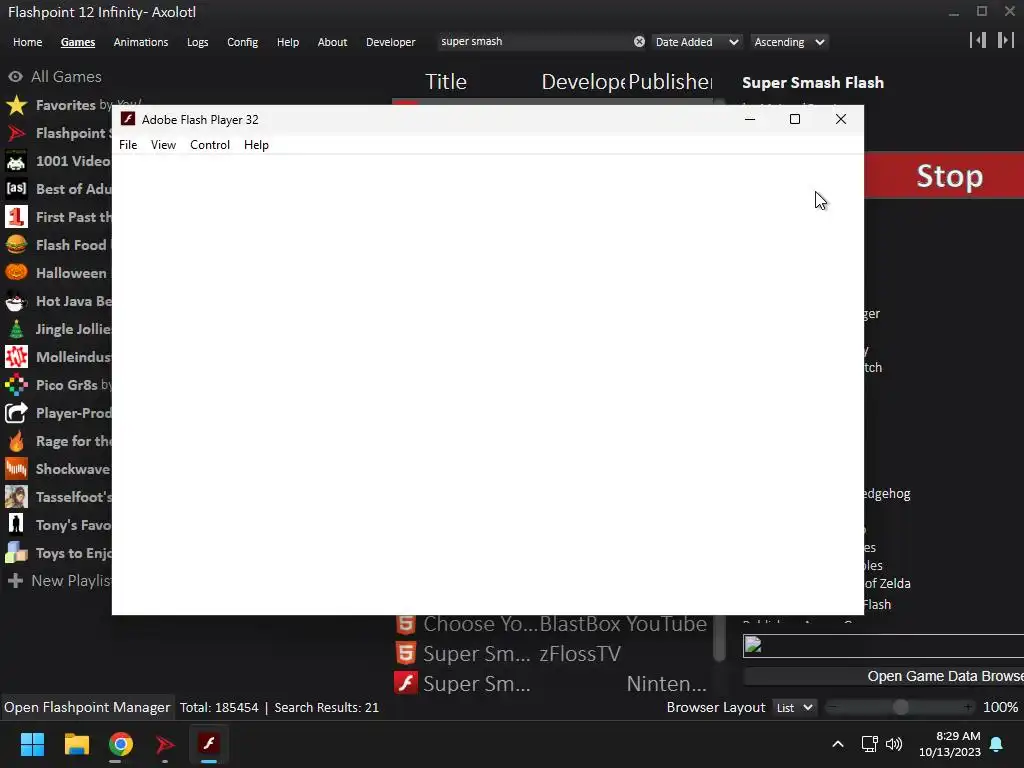The height and width of the screenshot is (768, 1024).
Task: Click the game screenshot thumbnail in sidebar
Action: click(884, 646)
